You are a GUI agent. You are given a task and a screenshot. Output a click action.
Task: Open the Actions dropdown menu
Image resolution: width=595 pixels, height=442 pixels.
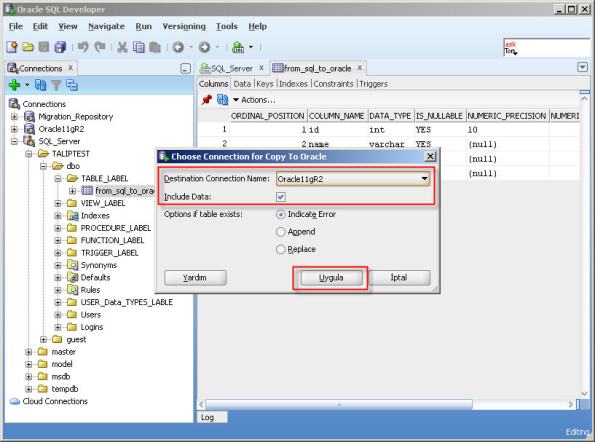point(254,100)
